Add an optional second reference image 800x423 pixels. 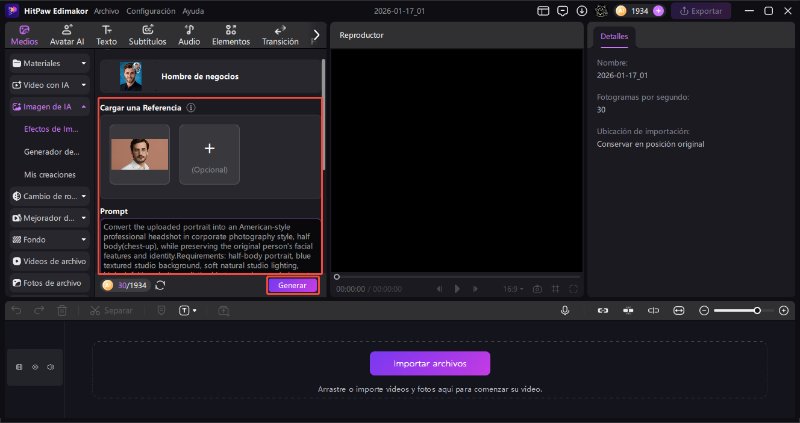tap(209, 154)
